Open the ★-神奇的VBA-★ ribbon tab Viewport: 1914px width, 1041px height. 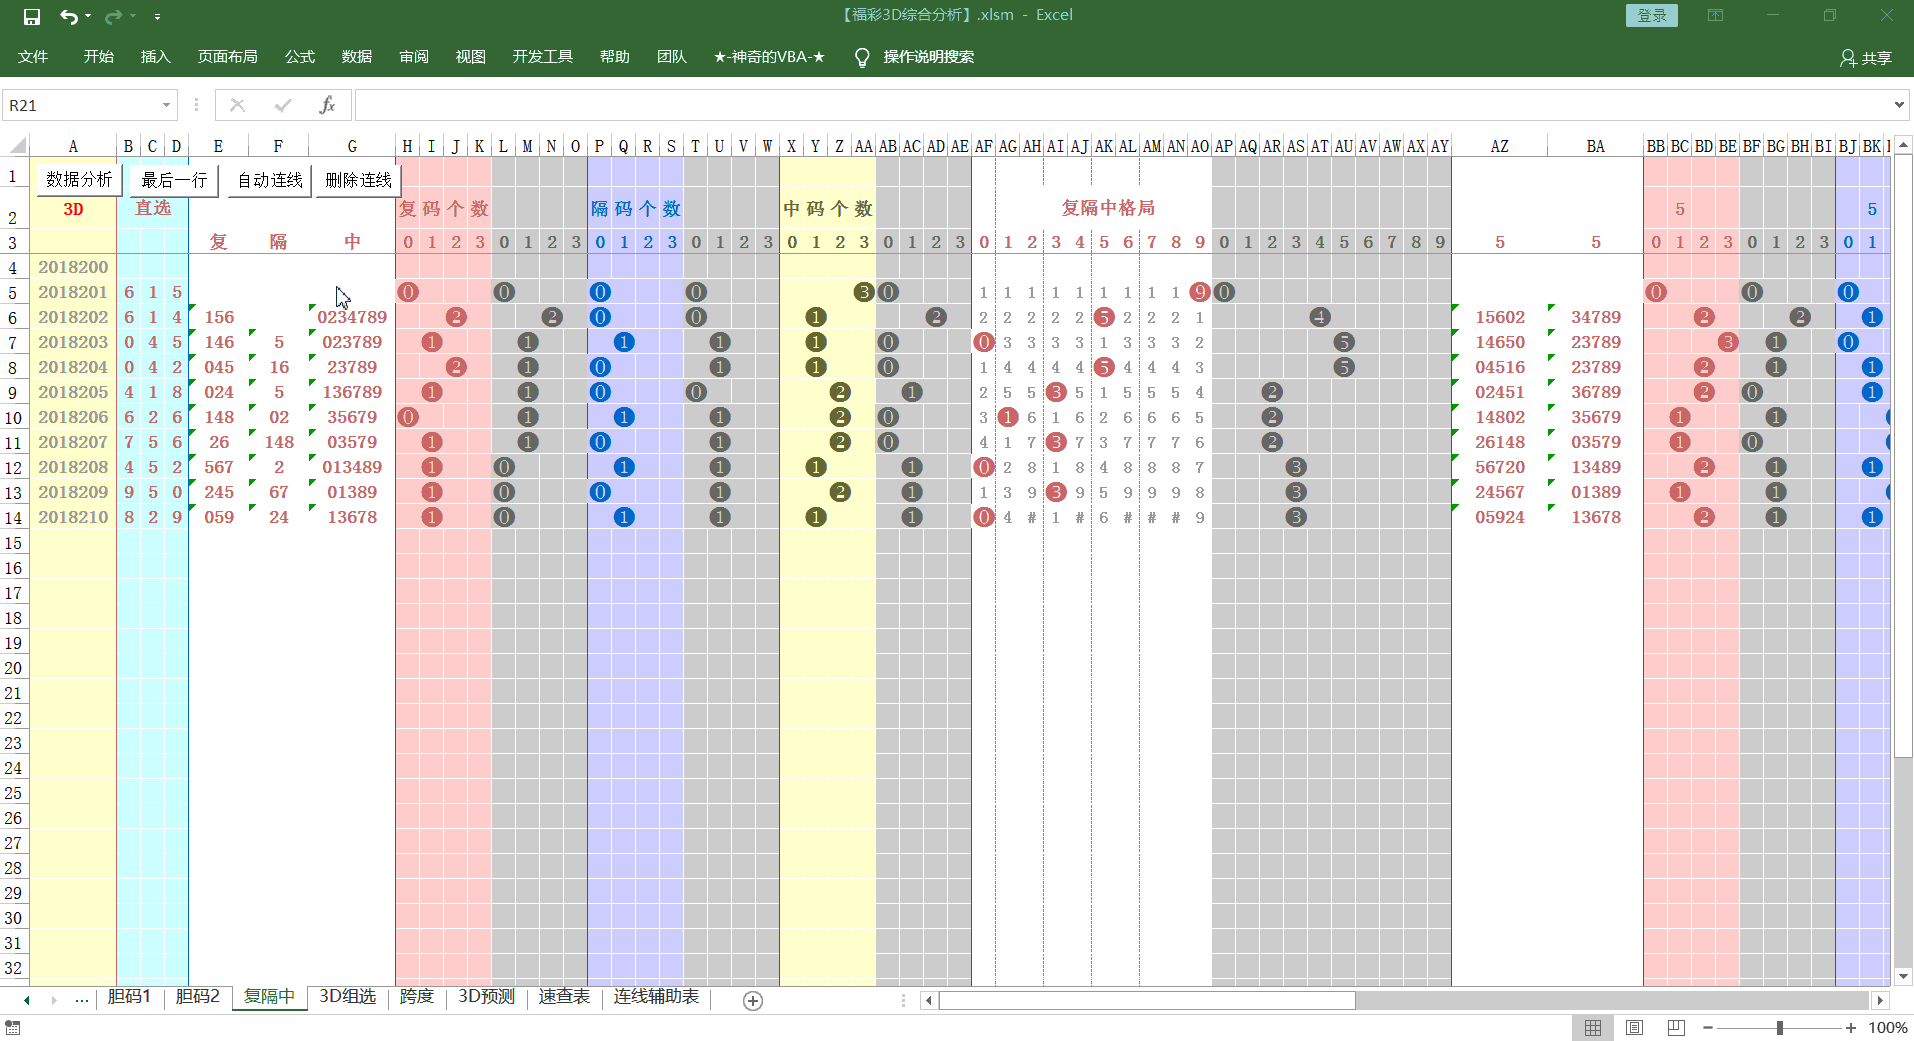point(769,57)
